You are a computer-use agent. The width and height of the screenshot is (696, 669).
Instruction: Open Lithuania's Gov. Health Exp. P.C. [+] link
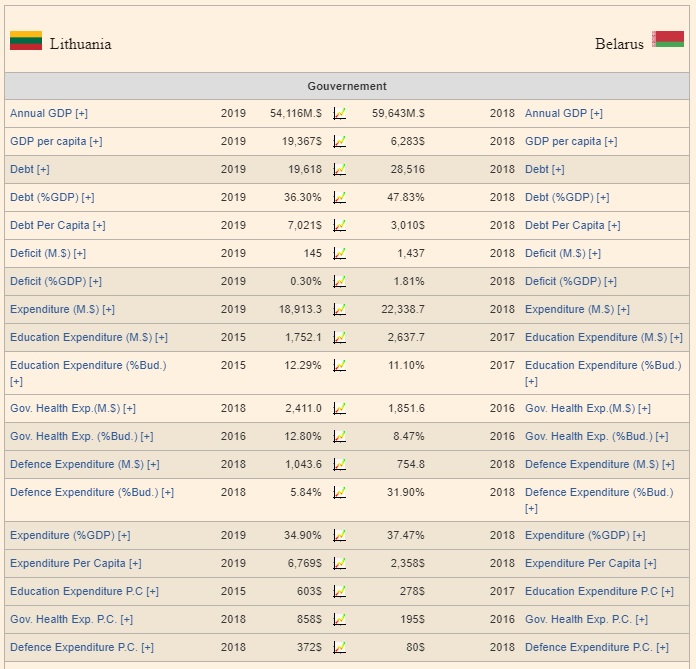click(x=71, y=619)
